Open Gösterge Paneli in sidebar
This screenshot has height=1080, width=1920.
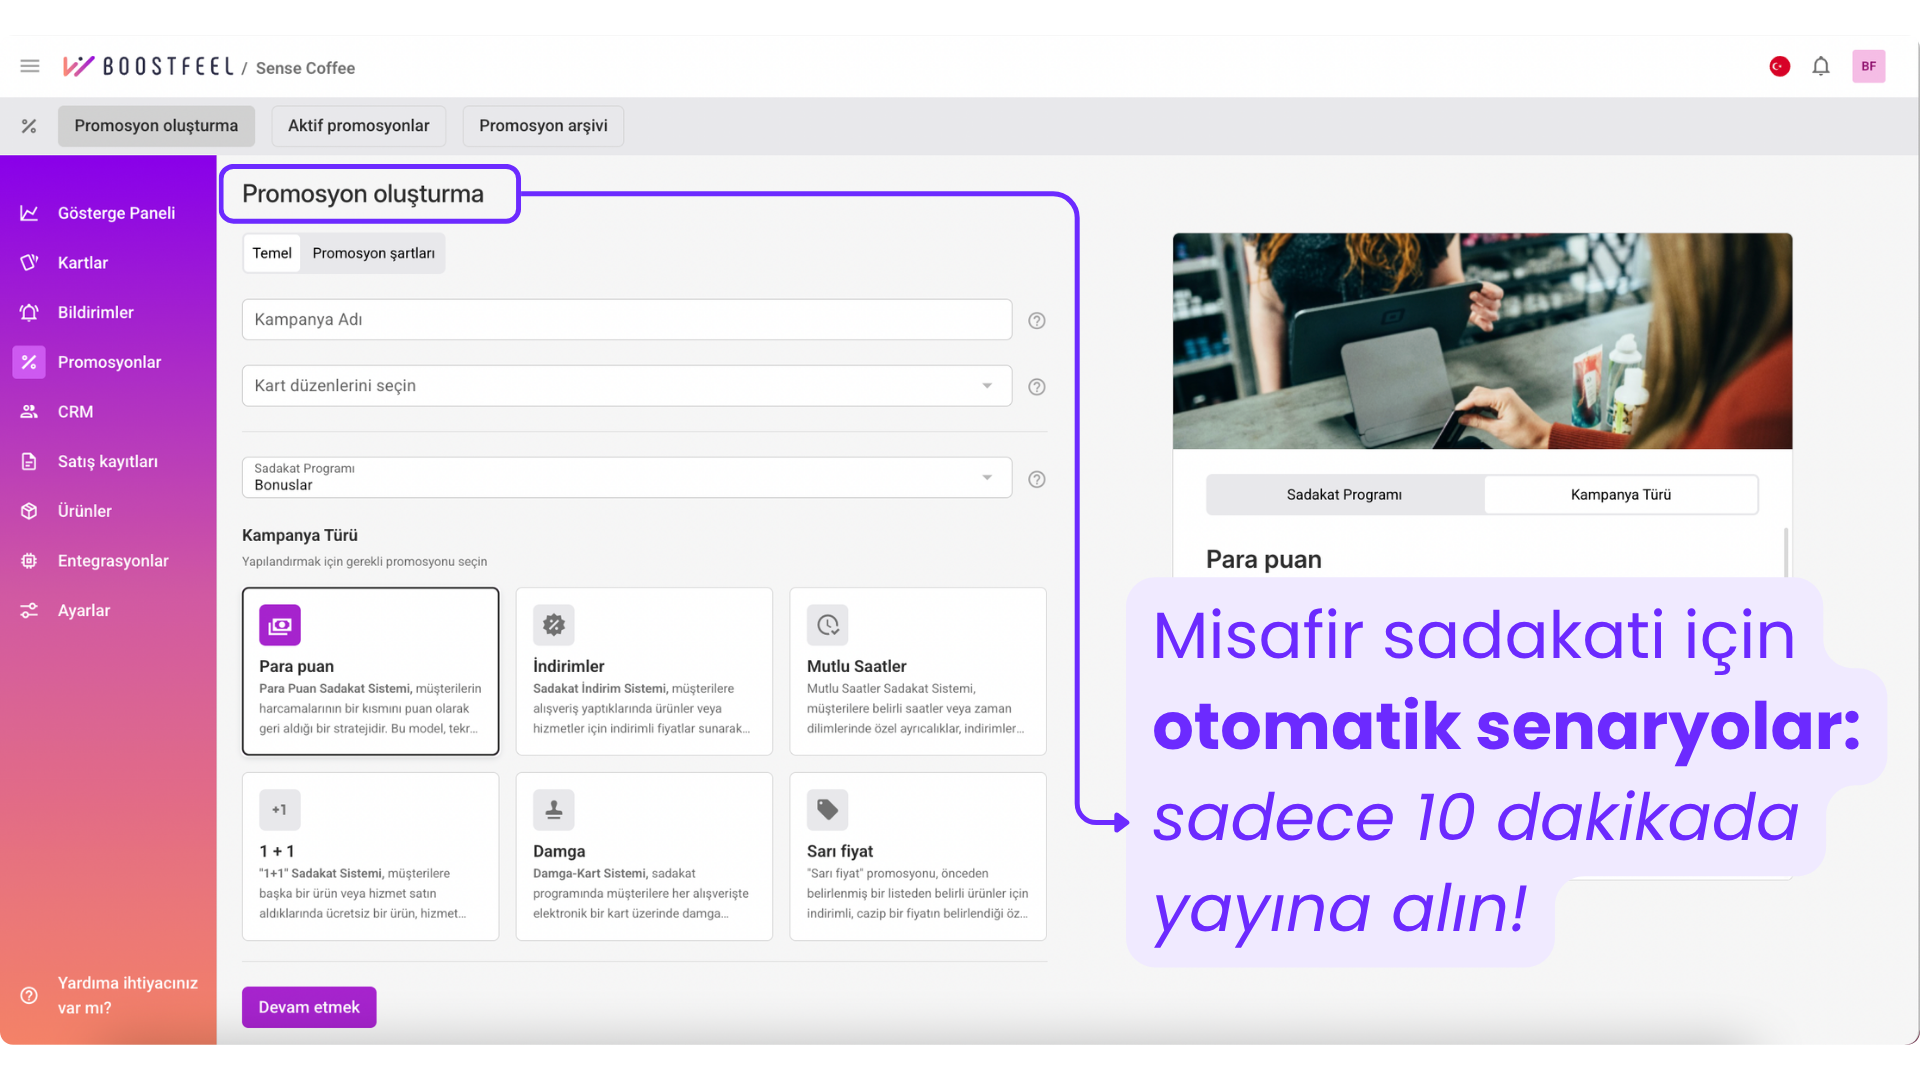pos(116,213)
